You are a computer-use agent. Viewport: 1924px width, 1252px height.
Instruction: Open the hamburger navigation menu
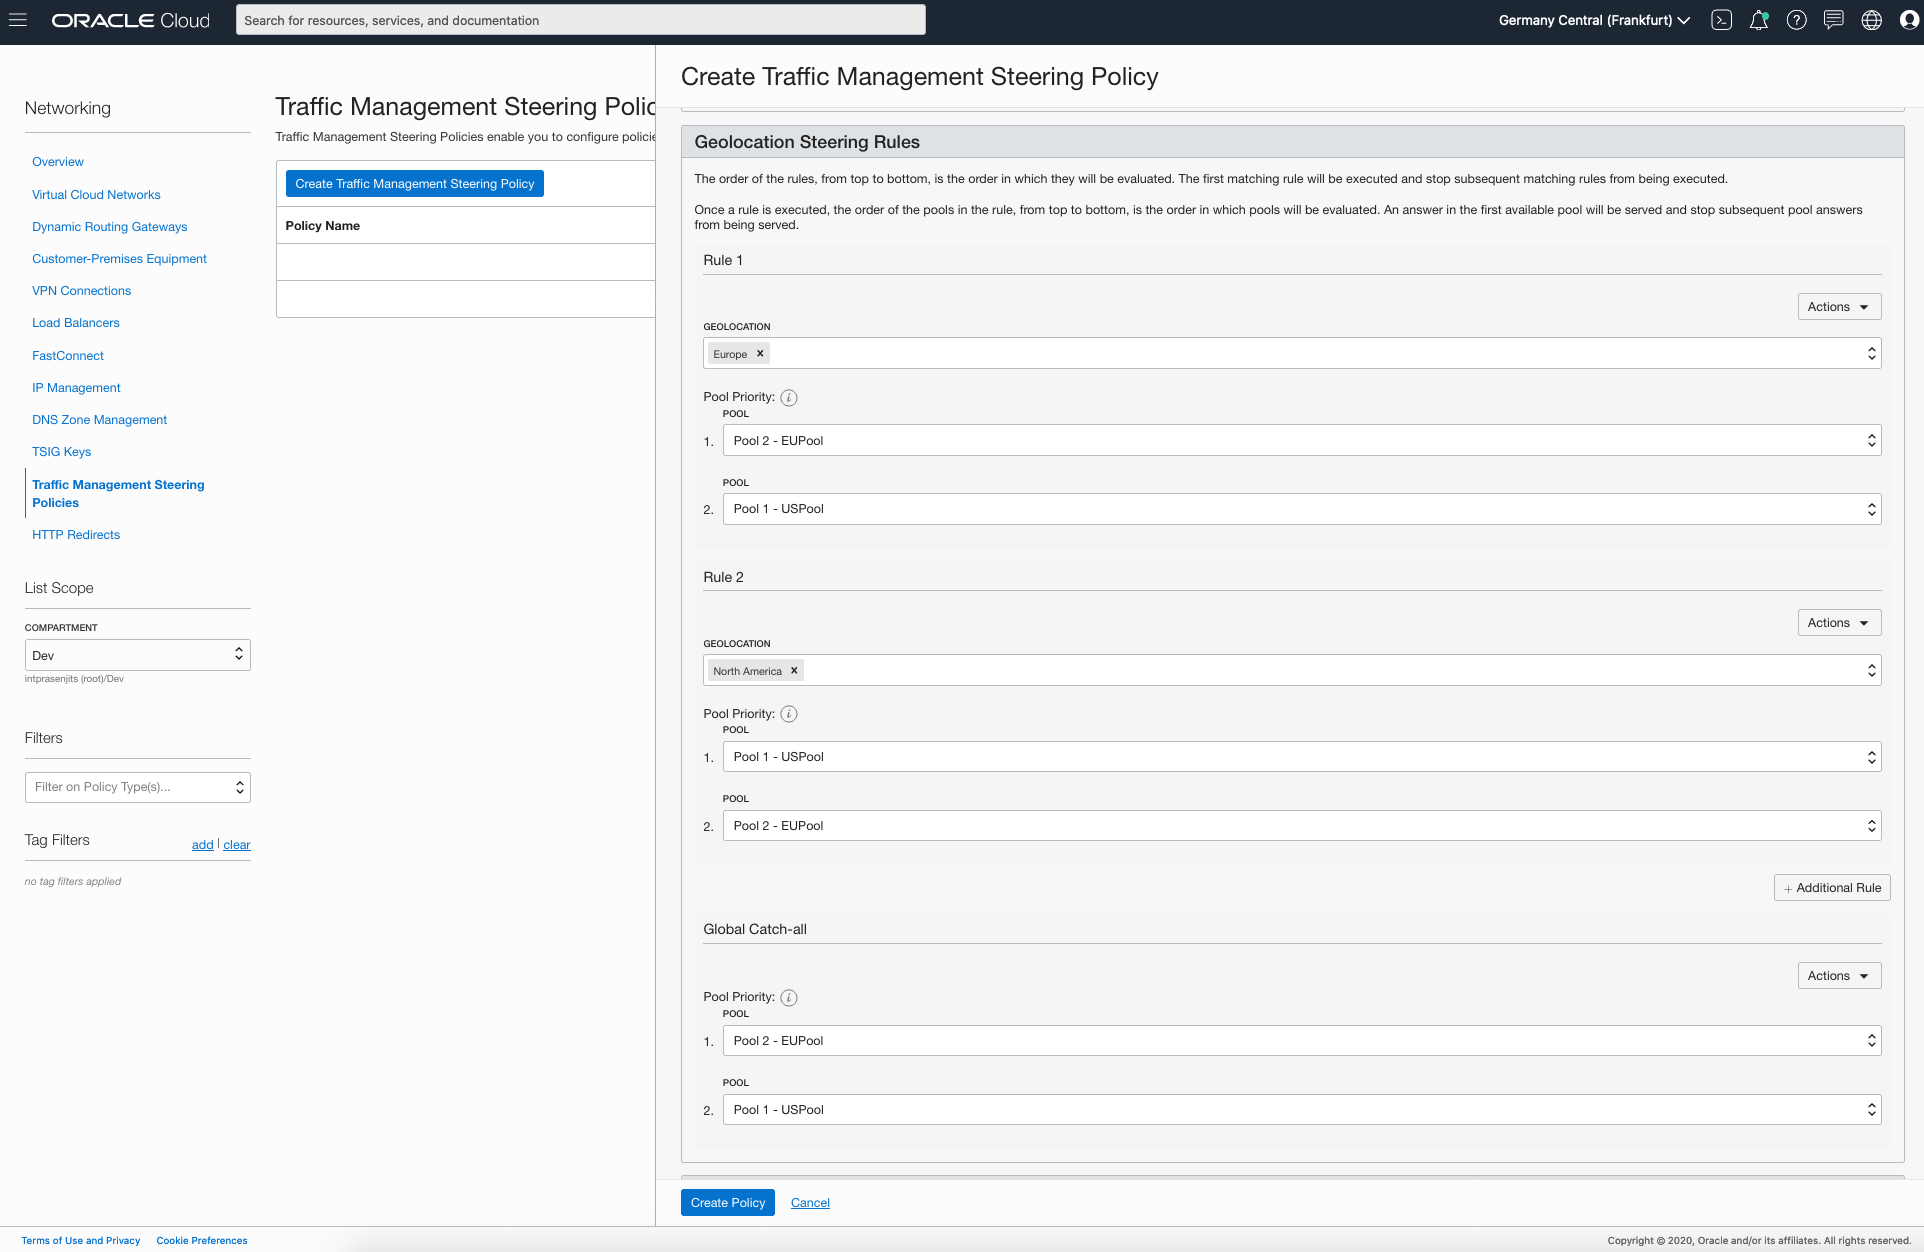[x=18, y=20]
